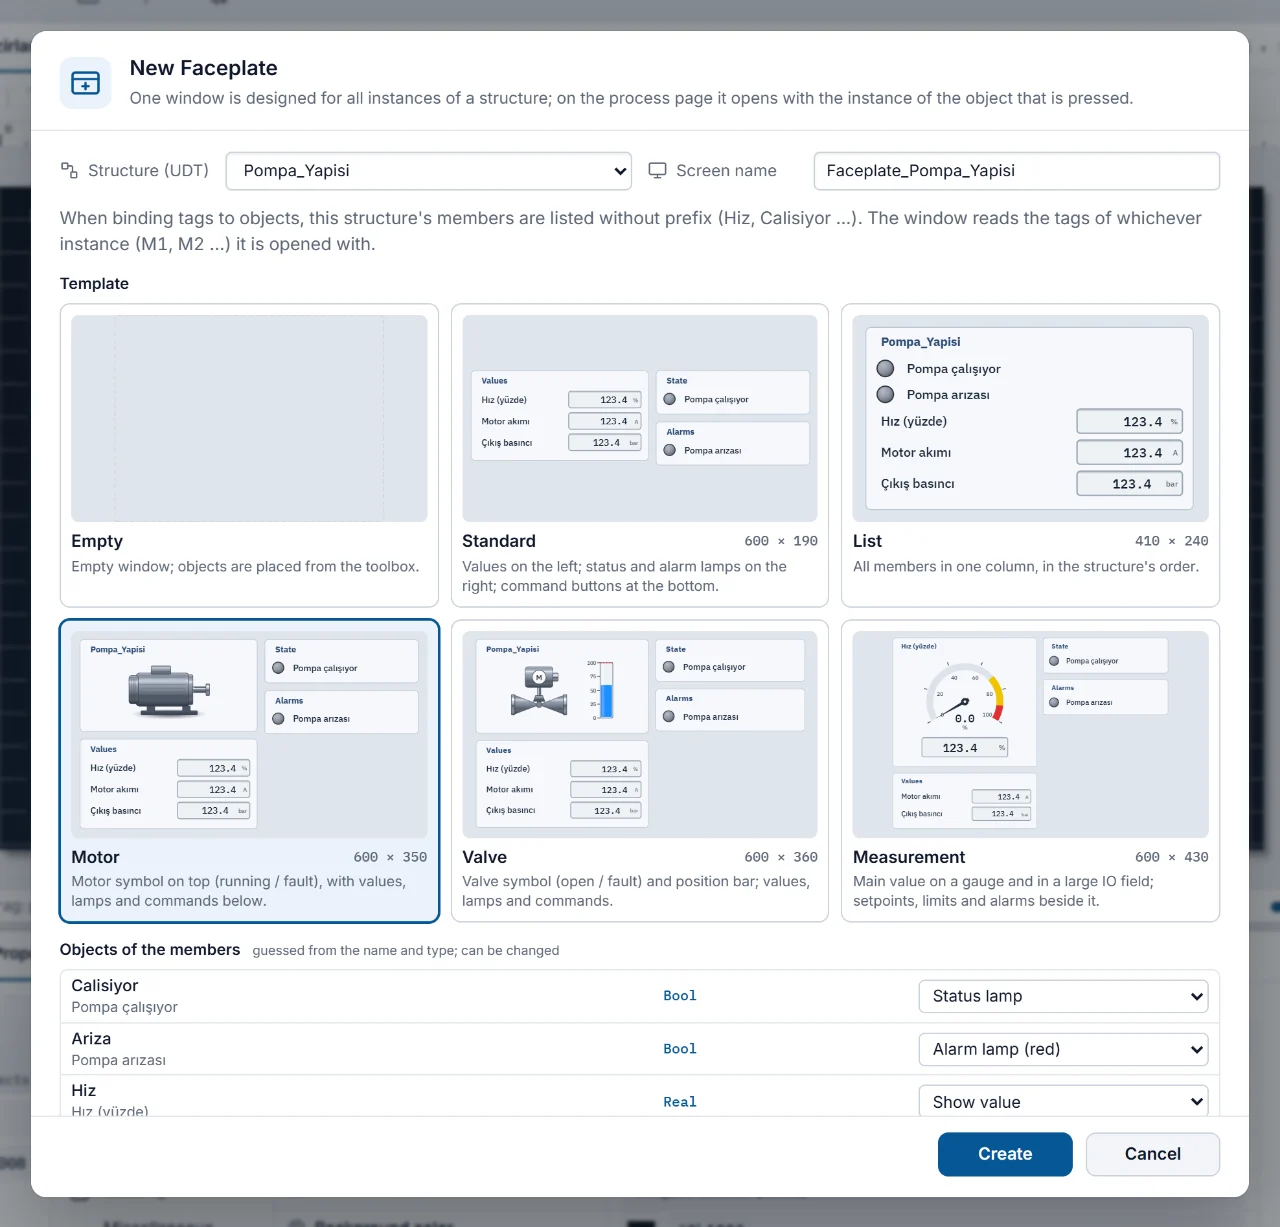Click the Template section label
The image size is (1280, 1227).
pyautogui.click(x=94, y=284)
